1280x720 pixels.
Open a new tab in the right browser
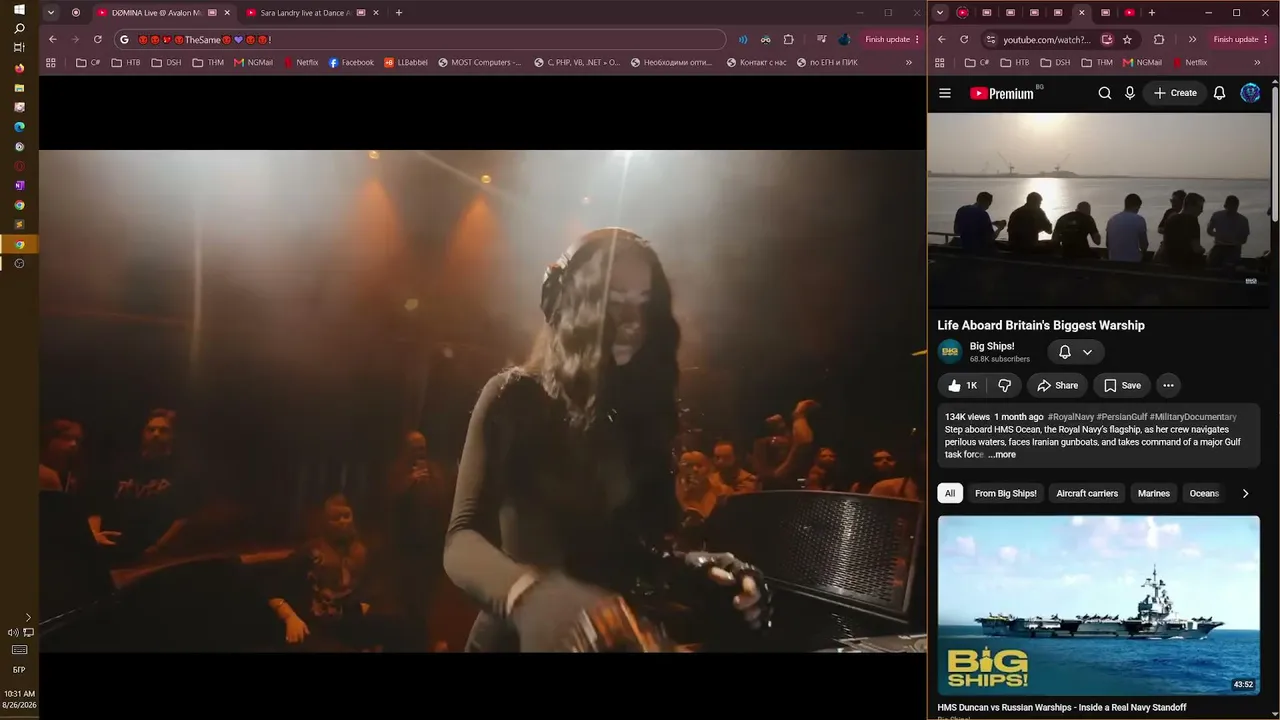tap(1152, 13)
